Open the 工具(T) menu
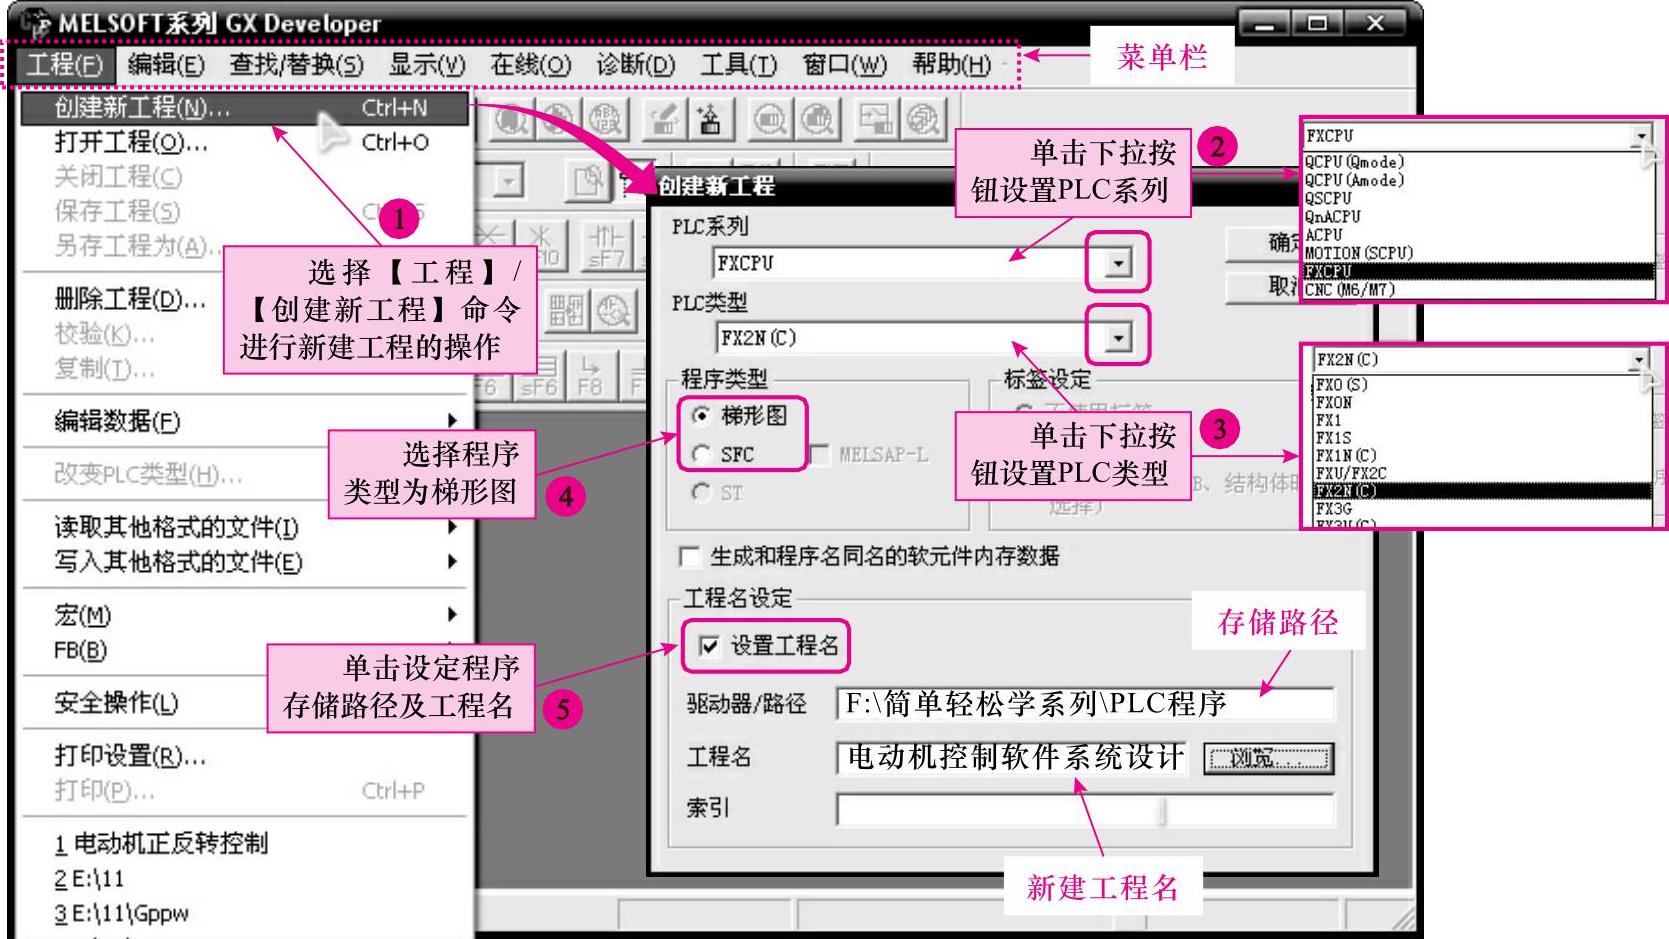 coord(739,65)
